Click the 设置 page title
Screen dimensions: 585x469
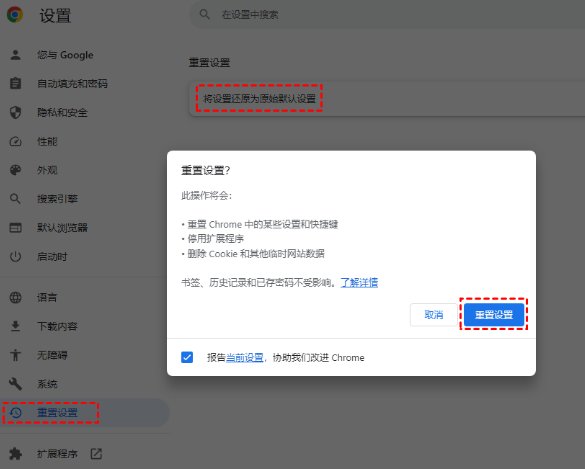point(55,16)
